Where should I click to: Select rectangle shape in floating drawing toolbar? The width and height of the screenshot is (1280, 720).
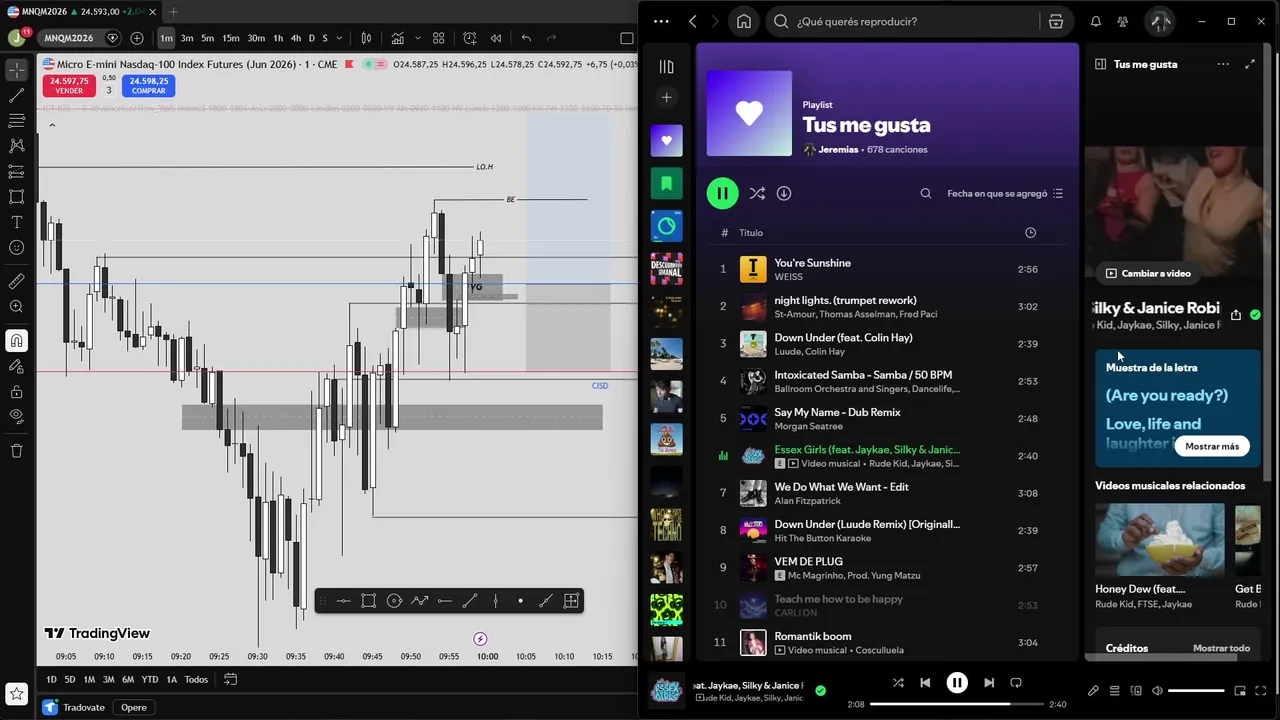[368, 601]
